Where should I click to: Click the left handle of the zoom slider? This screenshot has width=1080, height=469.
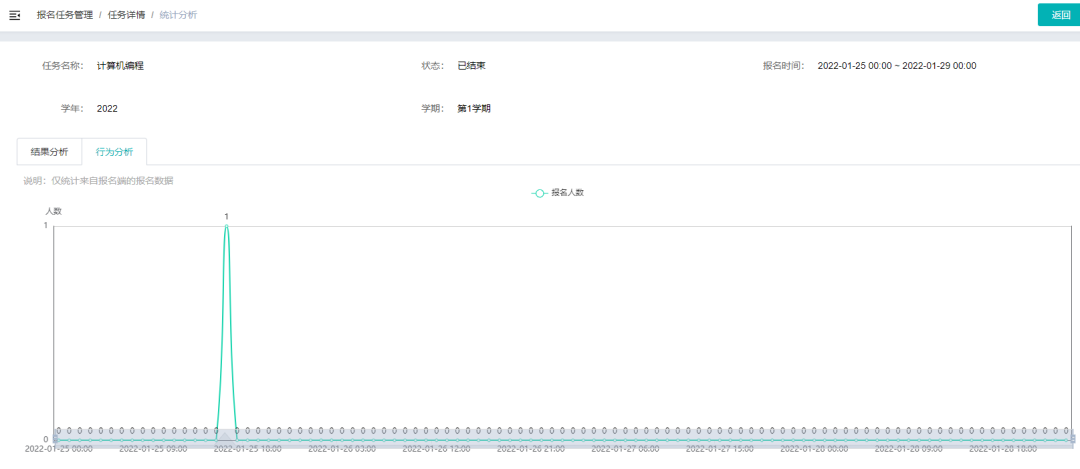(x=55, y=439)
